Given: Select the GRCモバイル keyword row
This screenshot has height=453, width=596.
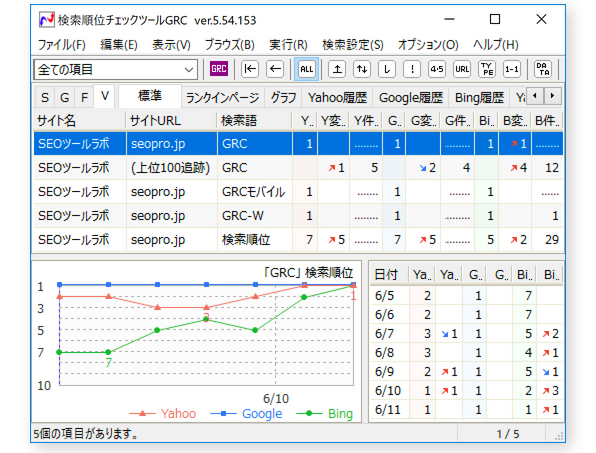Looking at the screenshot, I should (x=298, y=192).
